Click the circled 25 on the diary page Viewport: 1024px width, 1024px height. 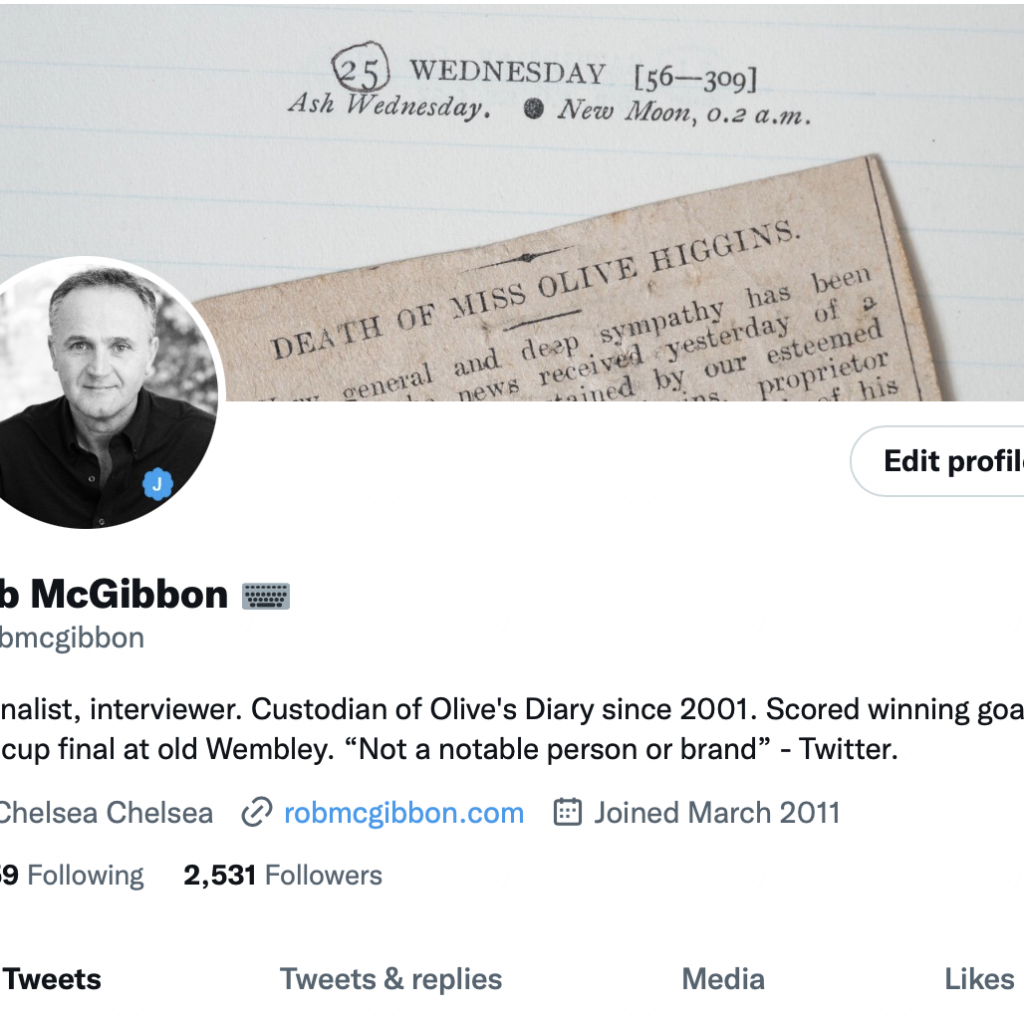(360, 67)
